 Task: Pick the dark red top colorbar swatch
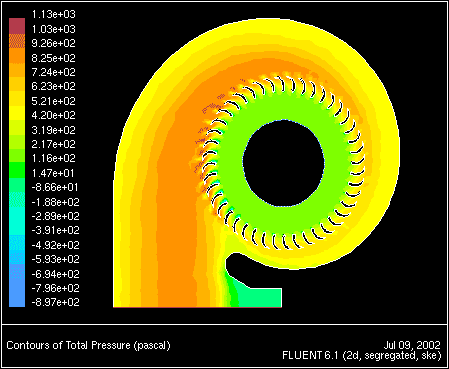click(x=17, y=26)
